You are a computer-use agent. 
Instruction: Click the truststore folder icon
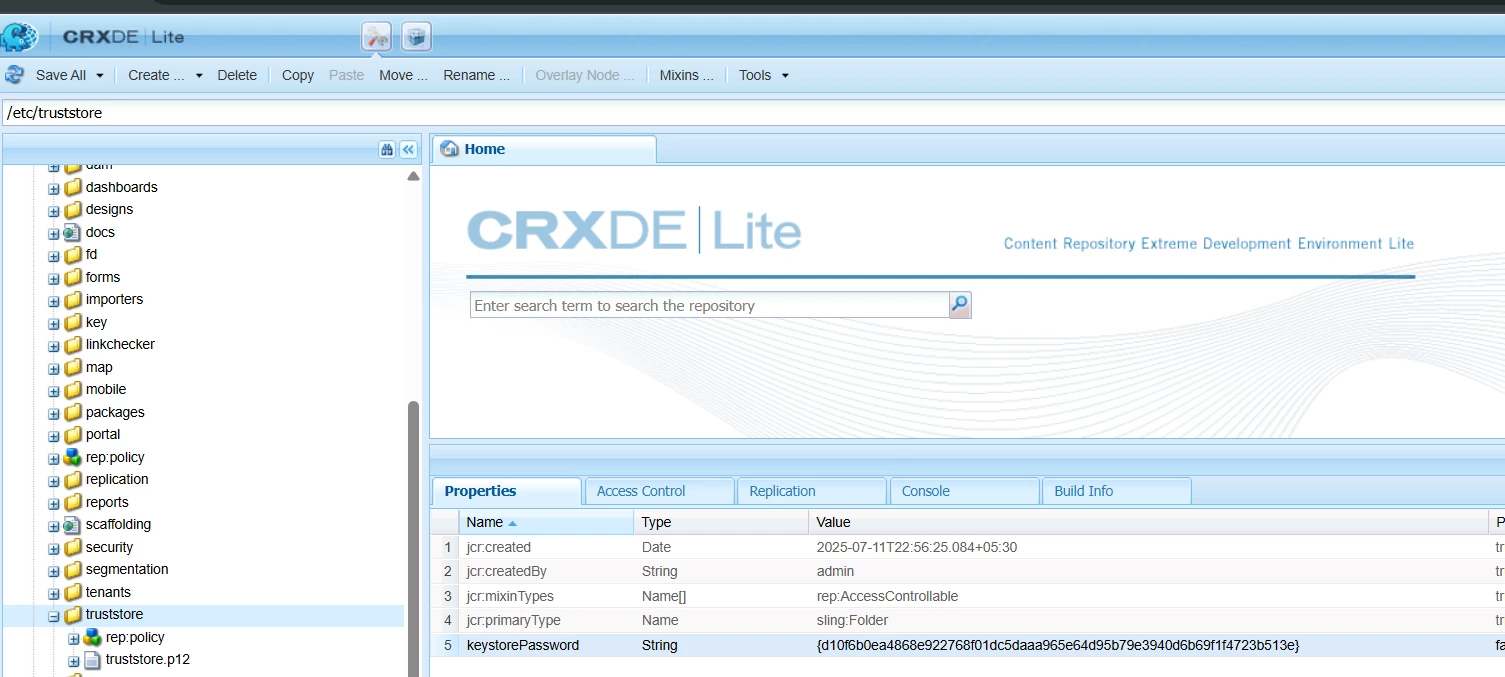73,614
